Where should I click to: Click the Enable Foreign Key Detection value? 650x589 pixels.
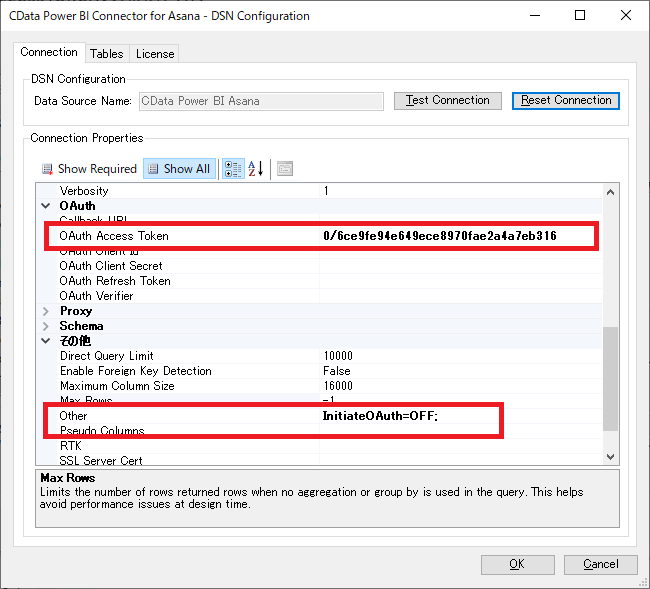pyautogui.click(x=460, y=371)
